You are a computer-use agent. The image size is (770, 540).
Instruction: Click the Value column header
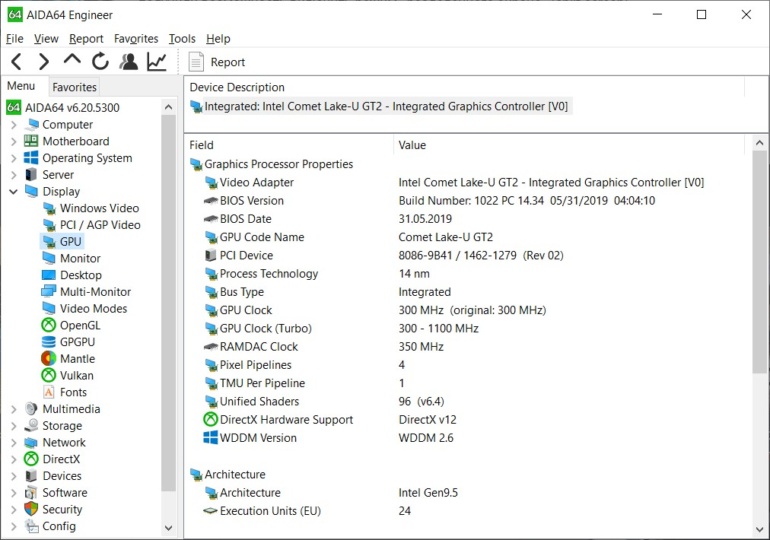412,145
